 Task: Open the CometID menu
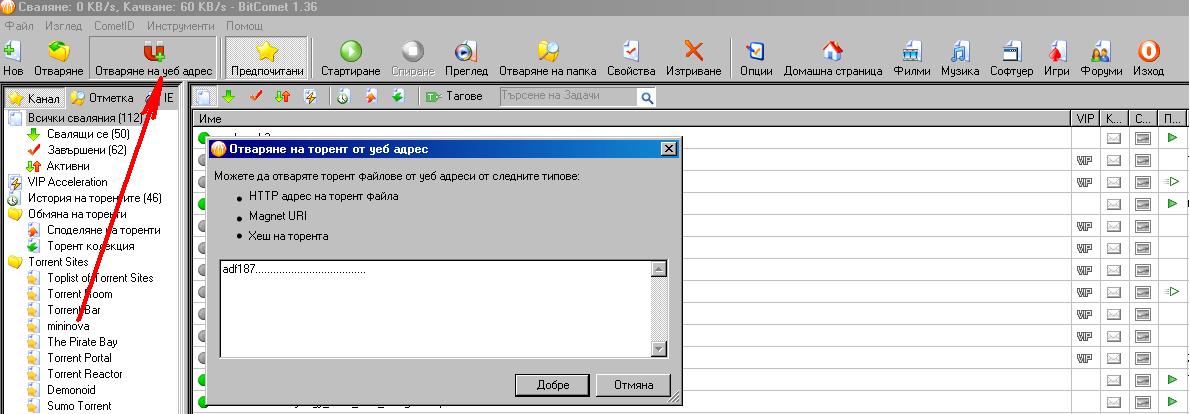coord(114,26)
